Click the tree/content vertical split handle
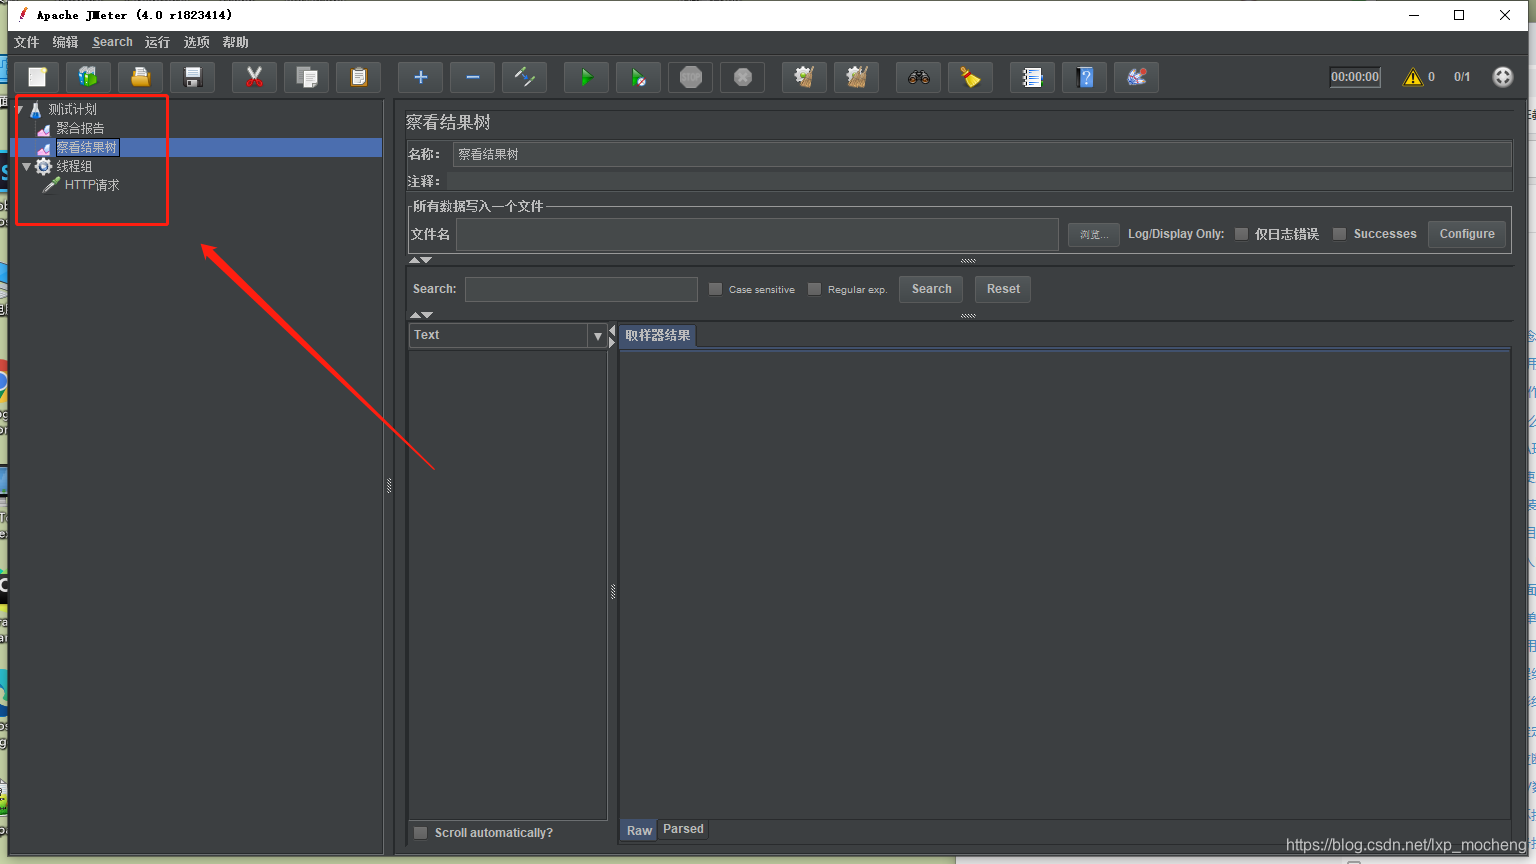This screenshot has width=1536, height=864. pos(389,486)
